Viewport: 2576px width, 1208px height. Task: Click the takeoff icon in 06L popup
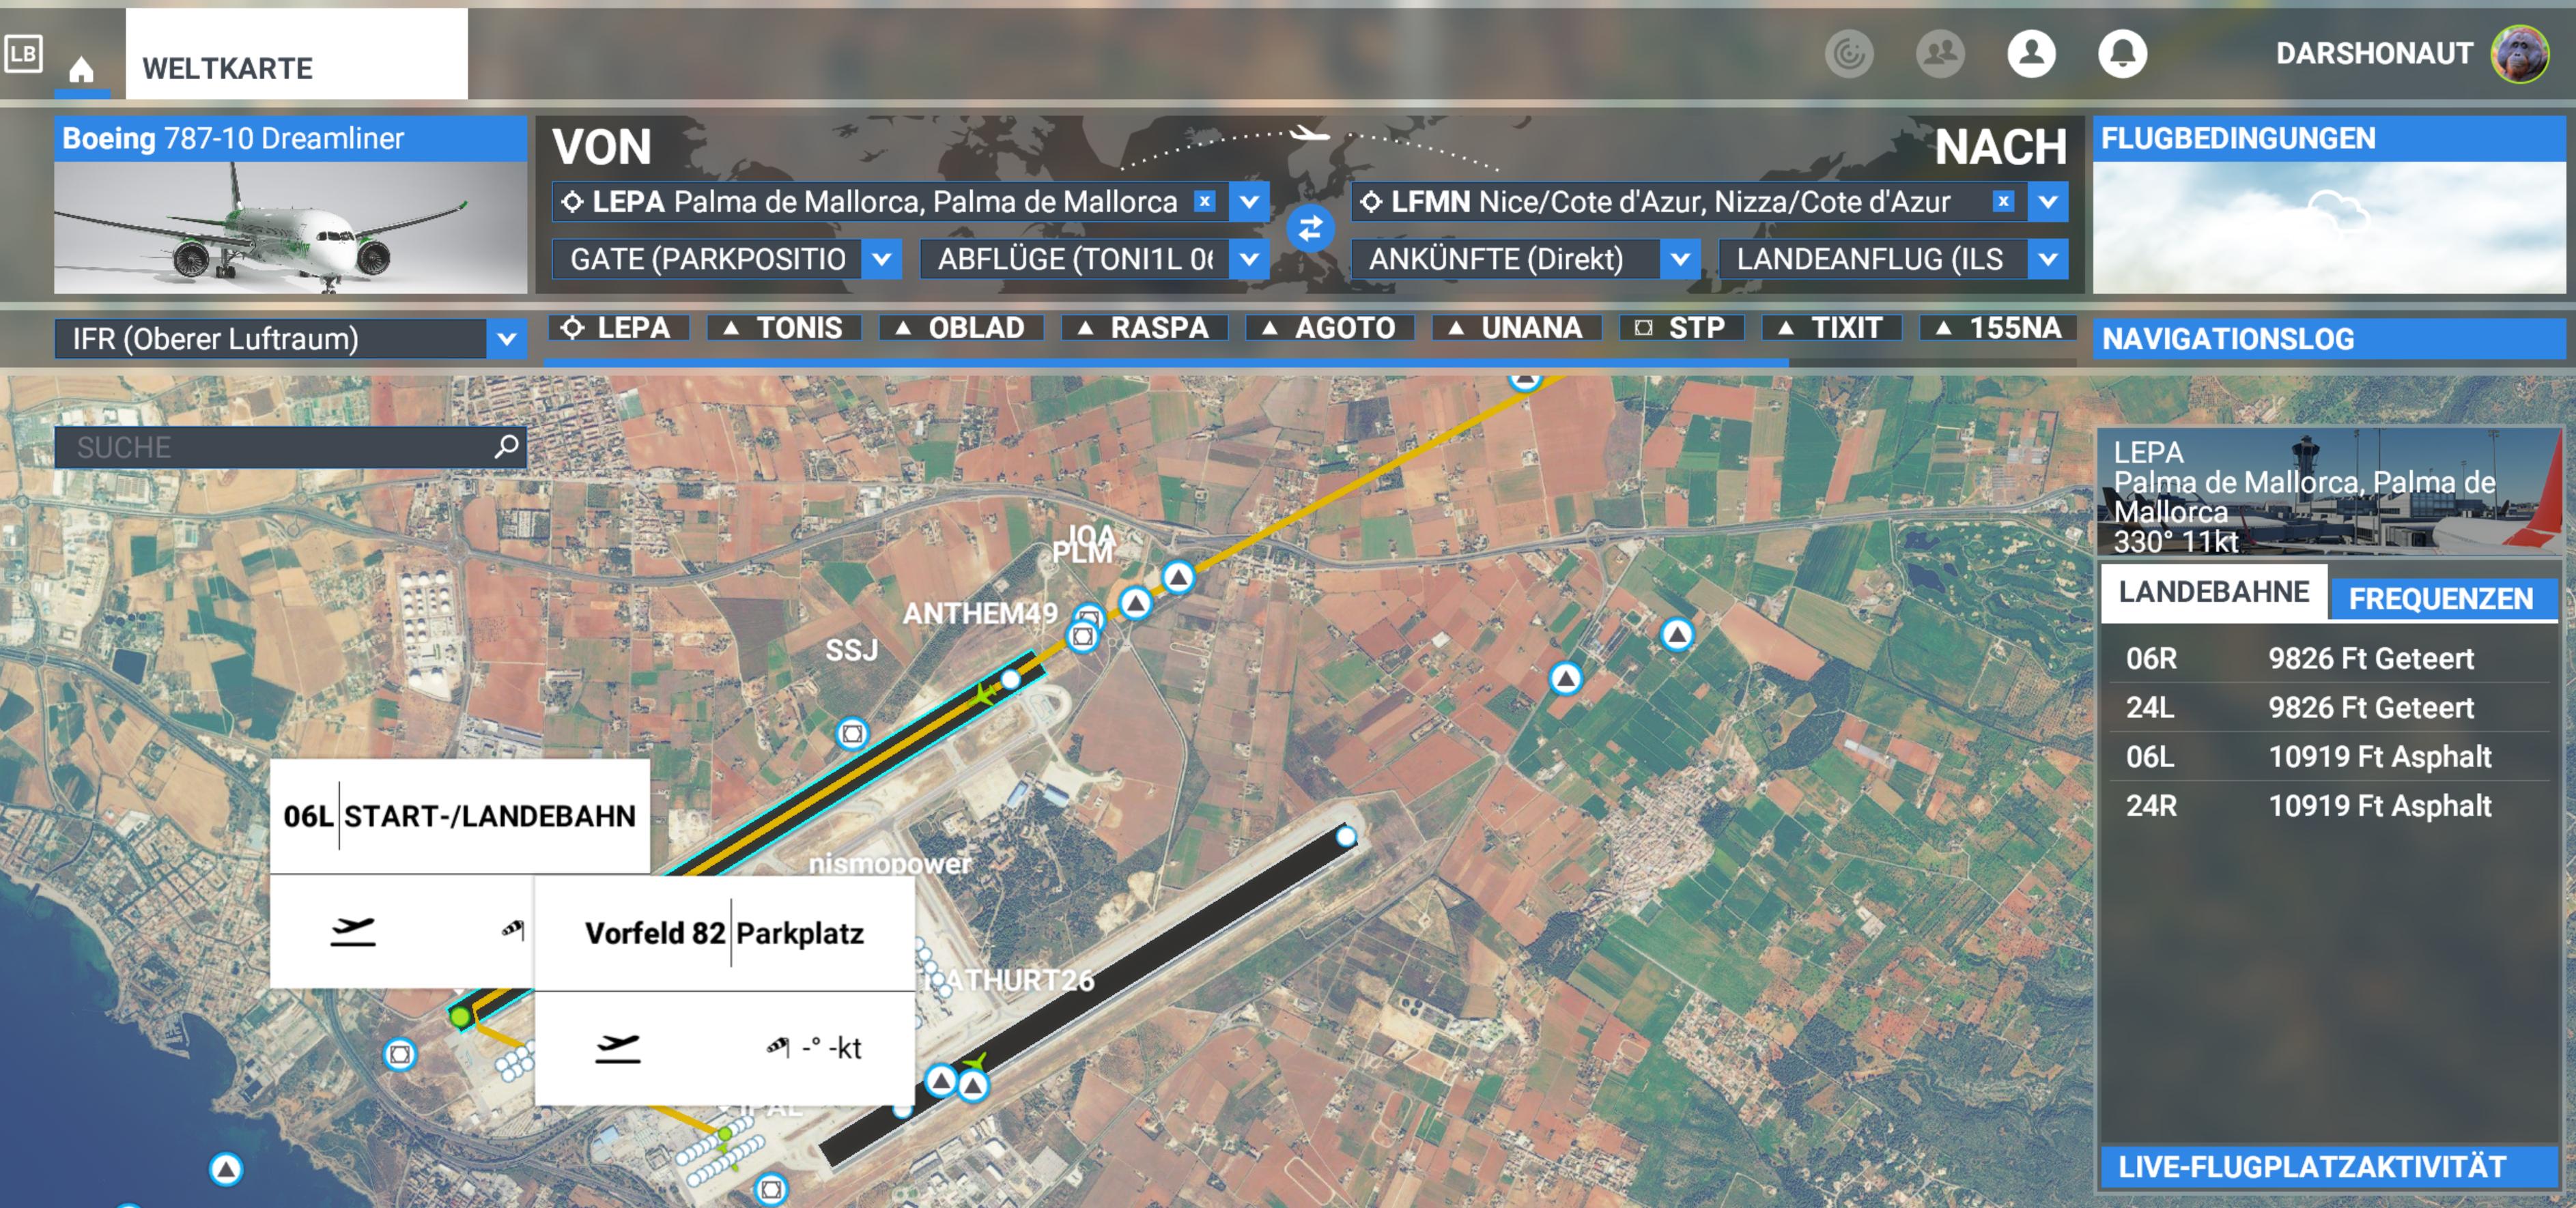353,931
